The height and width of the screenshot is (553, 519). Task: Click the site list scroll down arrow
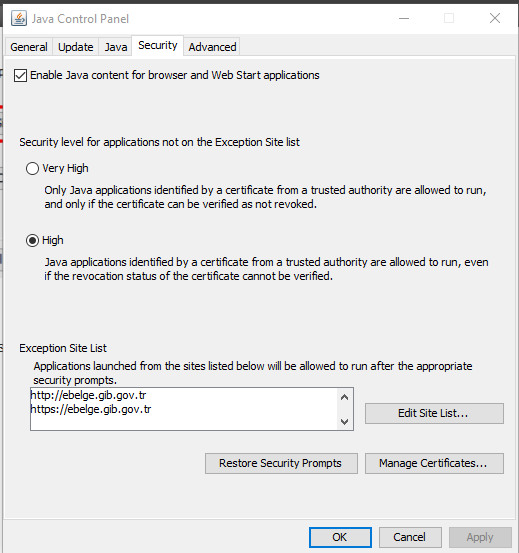[x=344, y=421]
